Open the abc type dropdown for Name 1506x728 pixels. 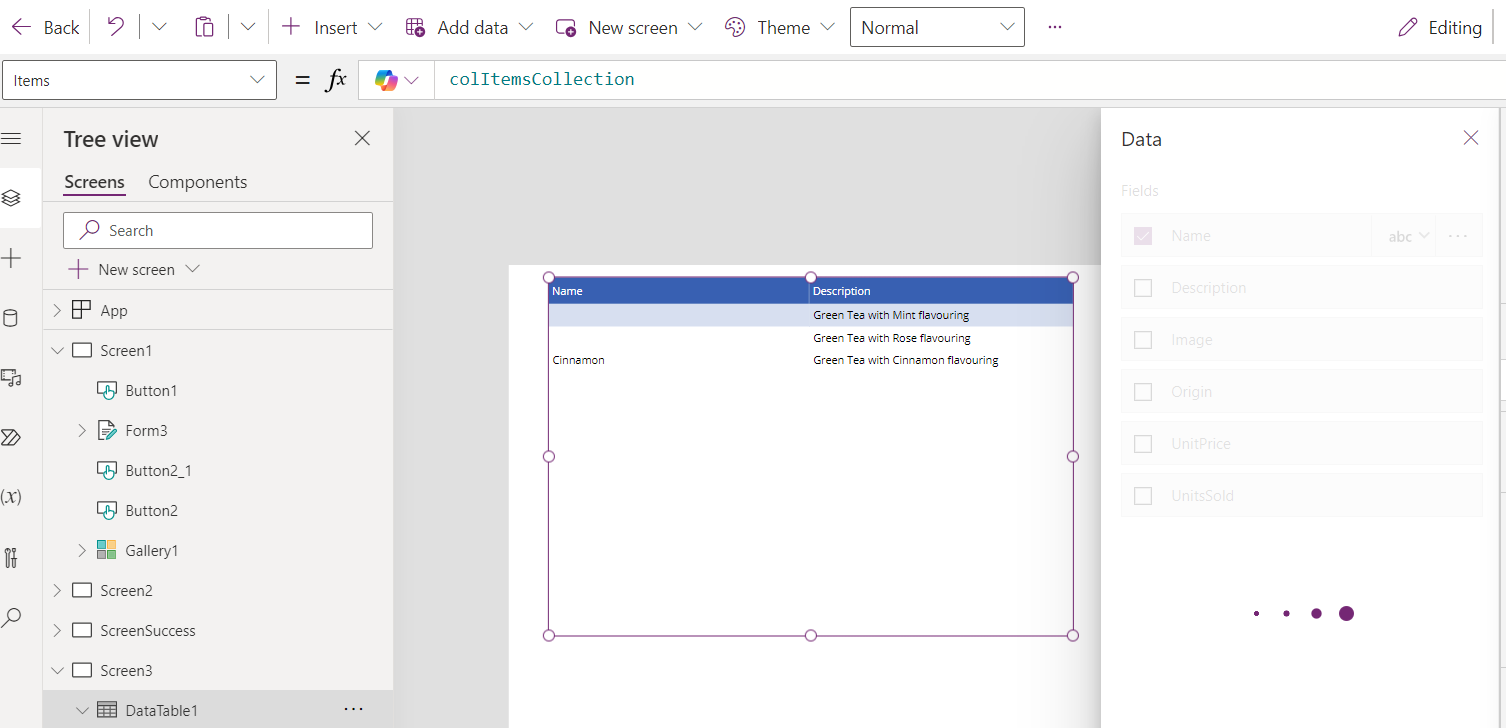tap(1409, 236)
